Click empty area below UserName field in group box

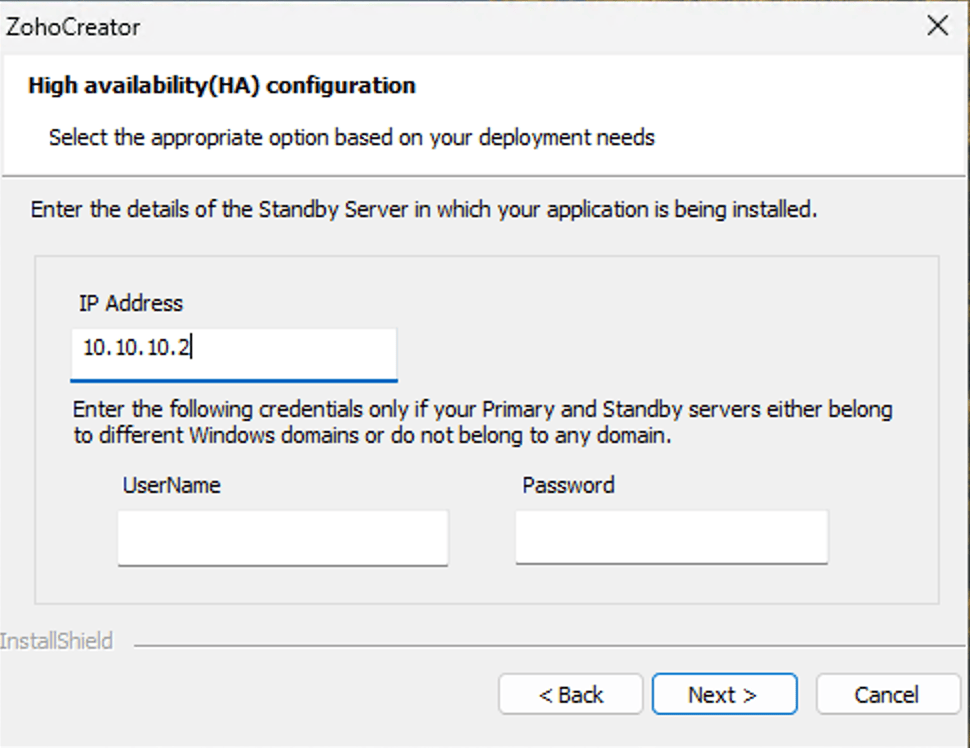coord(283,585)
